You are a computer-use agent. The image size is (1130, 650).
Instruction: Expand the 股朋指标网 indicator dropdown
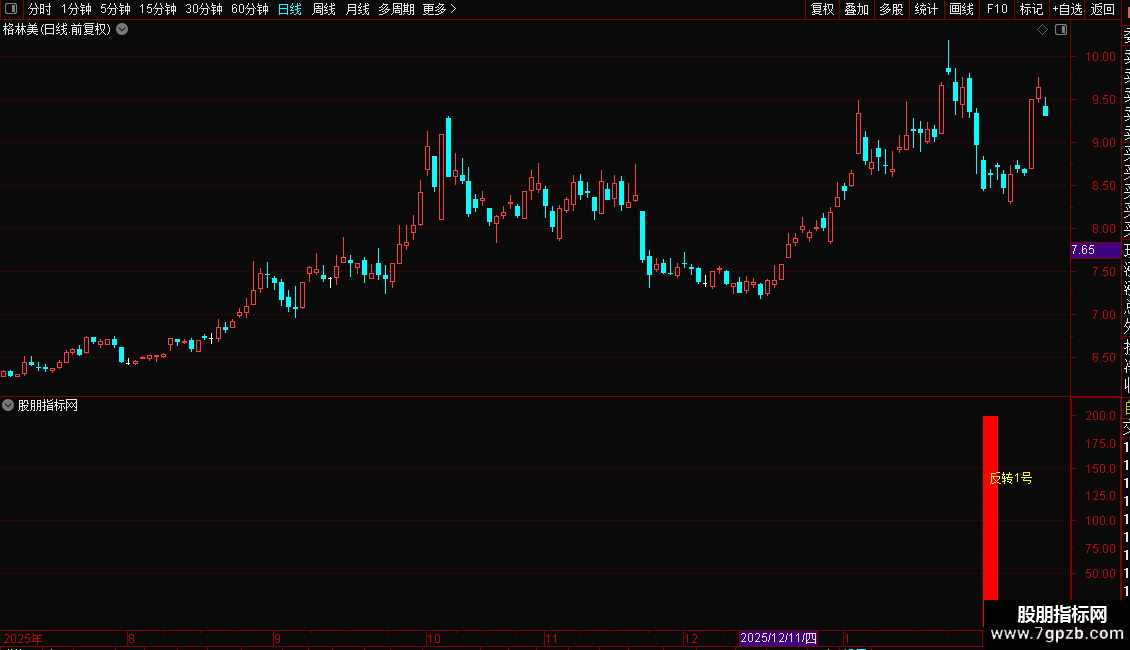point(8,406)
